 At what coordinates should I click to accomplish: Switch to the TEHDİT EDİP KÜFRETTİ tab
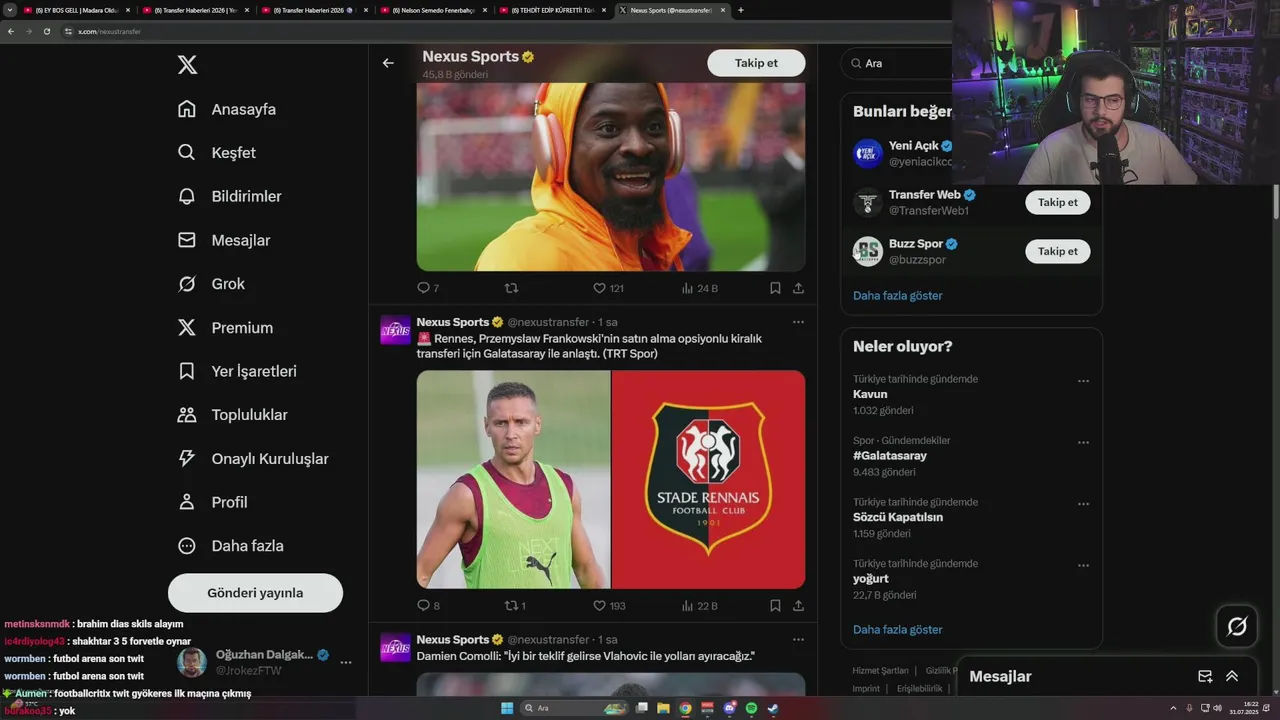[552, 10]
